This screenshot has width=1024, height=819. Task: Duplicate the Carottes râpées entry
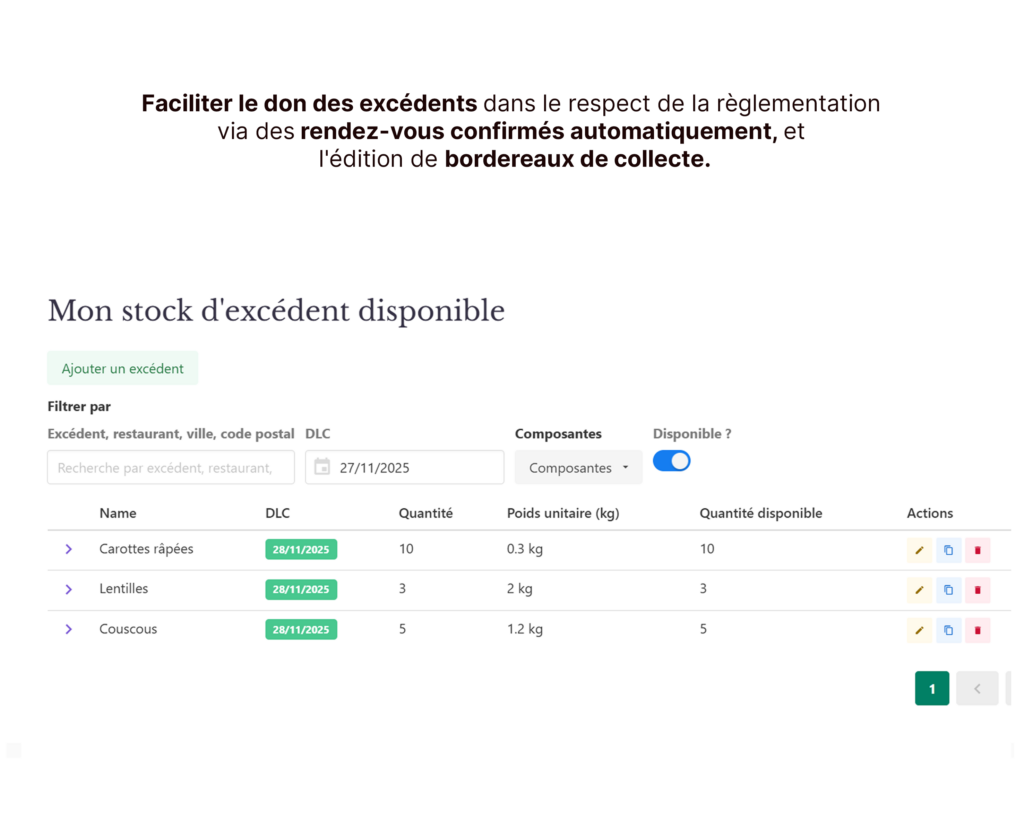948,550
